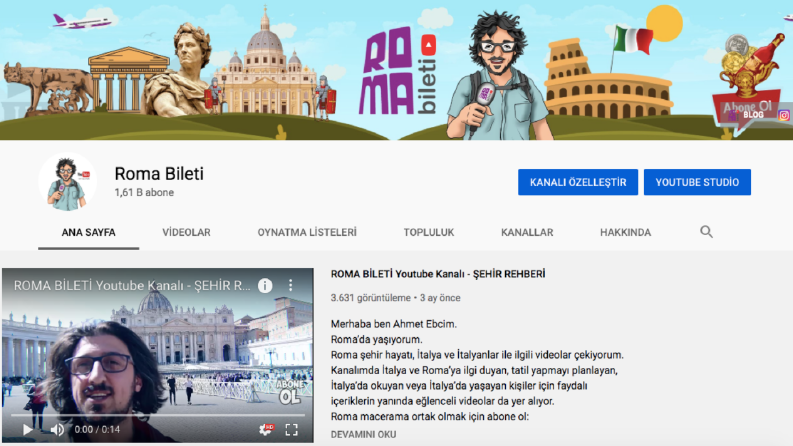Open the video three-dot more menu
Viewport: 793px width, 446px height.
pyautogui.click(x=290, y=285)
